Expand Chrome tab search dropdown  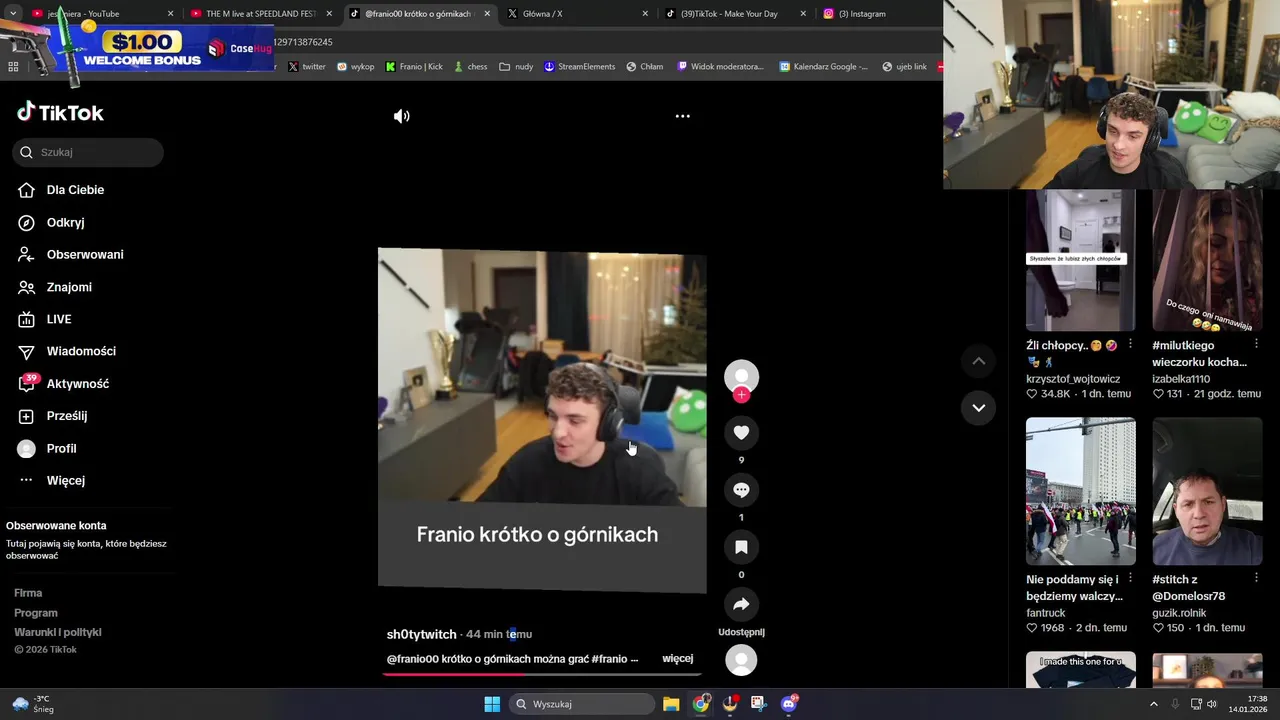coord(13,14)
